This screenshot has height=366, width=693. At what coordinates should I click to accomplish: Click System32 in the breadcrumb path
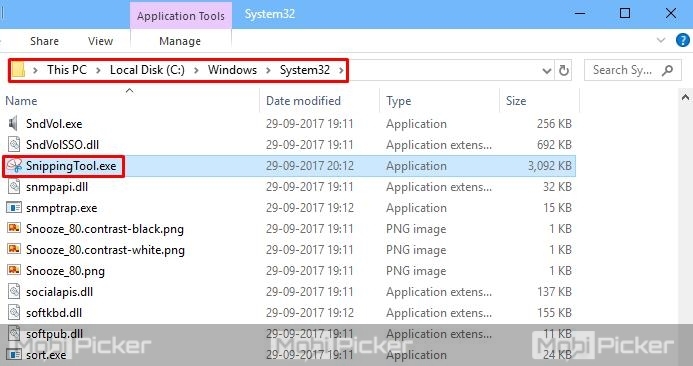[305, 70]
